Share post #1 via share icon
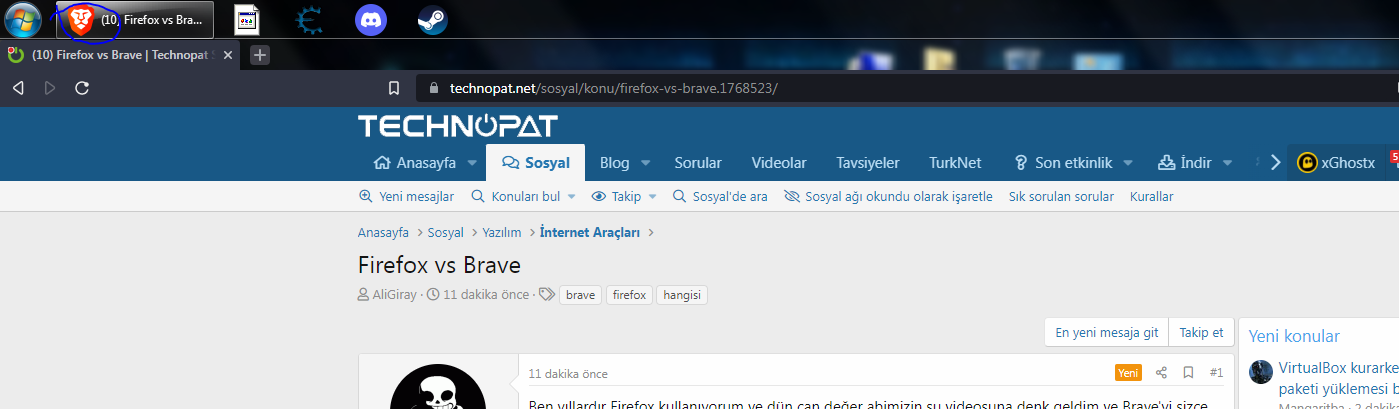The height and width of the screenshot is (409, 1399). (x=1161, y=373)
